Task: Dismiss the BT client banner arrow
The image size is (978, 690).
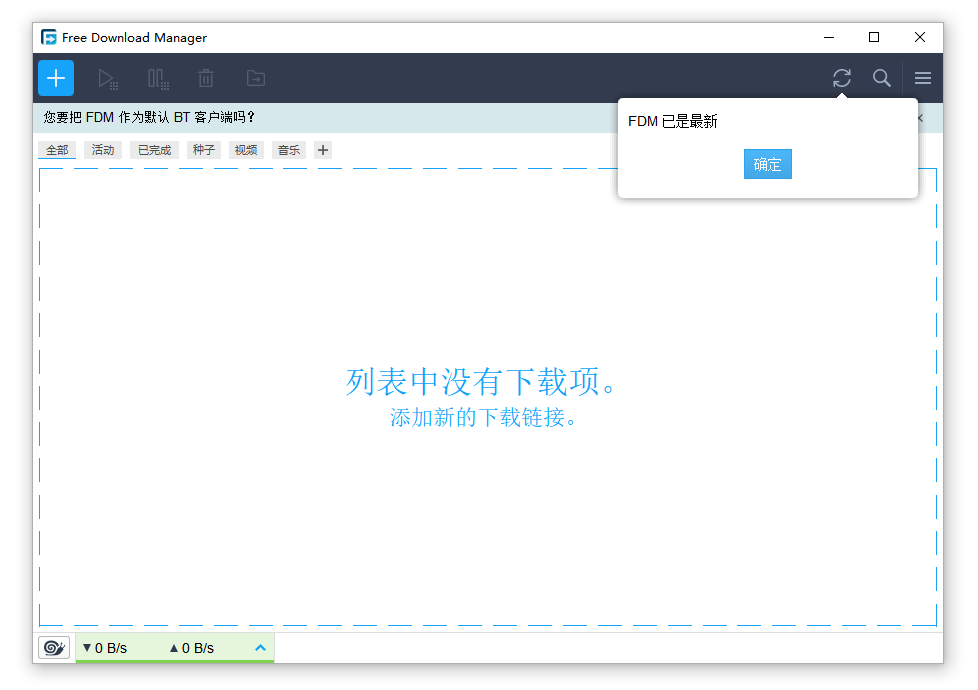Action: [921, 117]
